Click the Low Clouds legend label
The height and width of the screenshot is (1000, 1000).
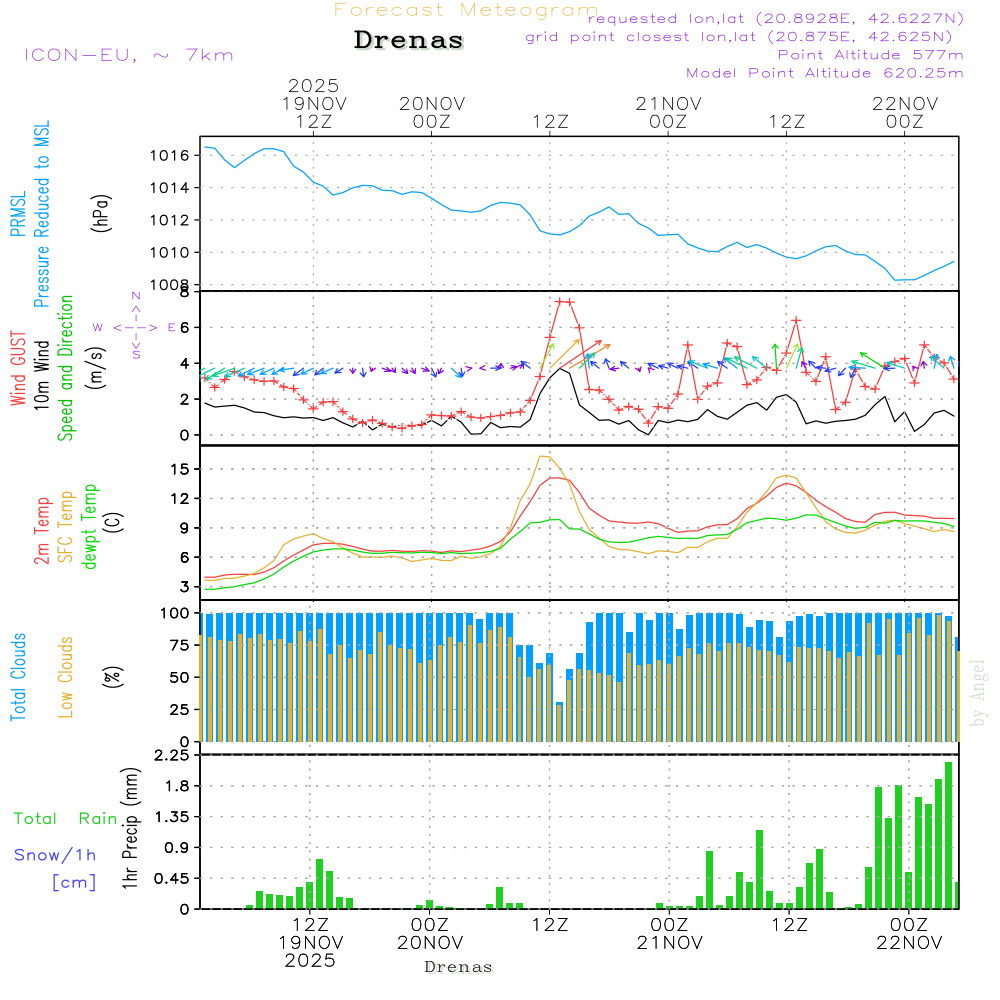point(66,676)
